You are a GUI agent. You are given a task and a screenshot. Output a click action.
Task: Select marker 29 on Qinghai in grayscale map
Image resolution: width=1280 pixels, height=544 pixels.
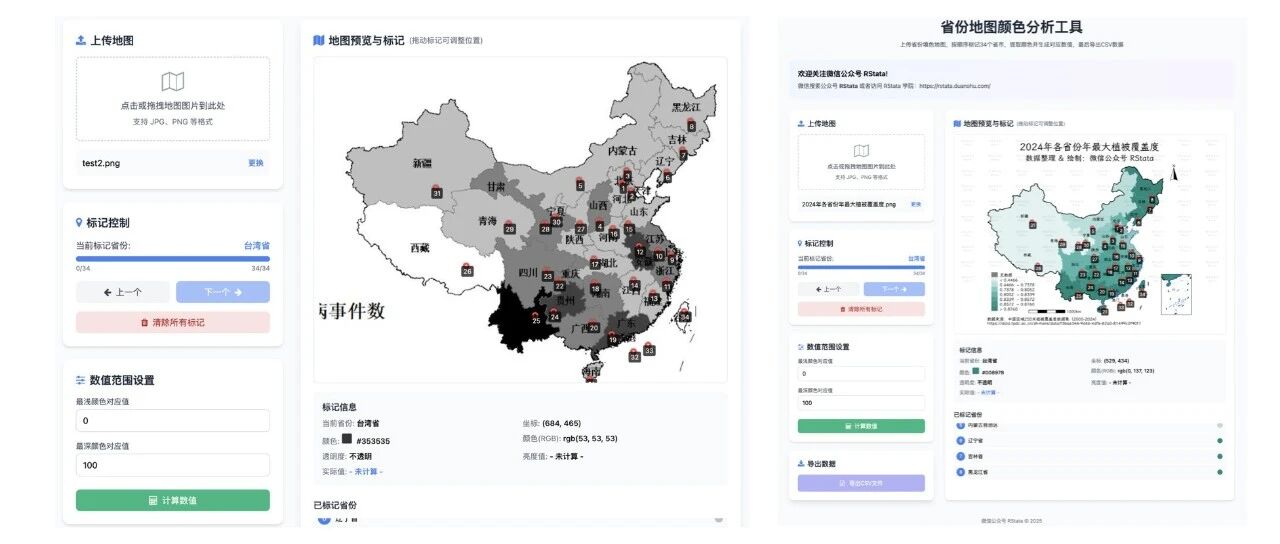point(510,228)
